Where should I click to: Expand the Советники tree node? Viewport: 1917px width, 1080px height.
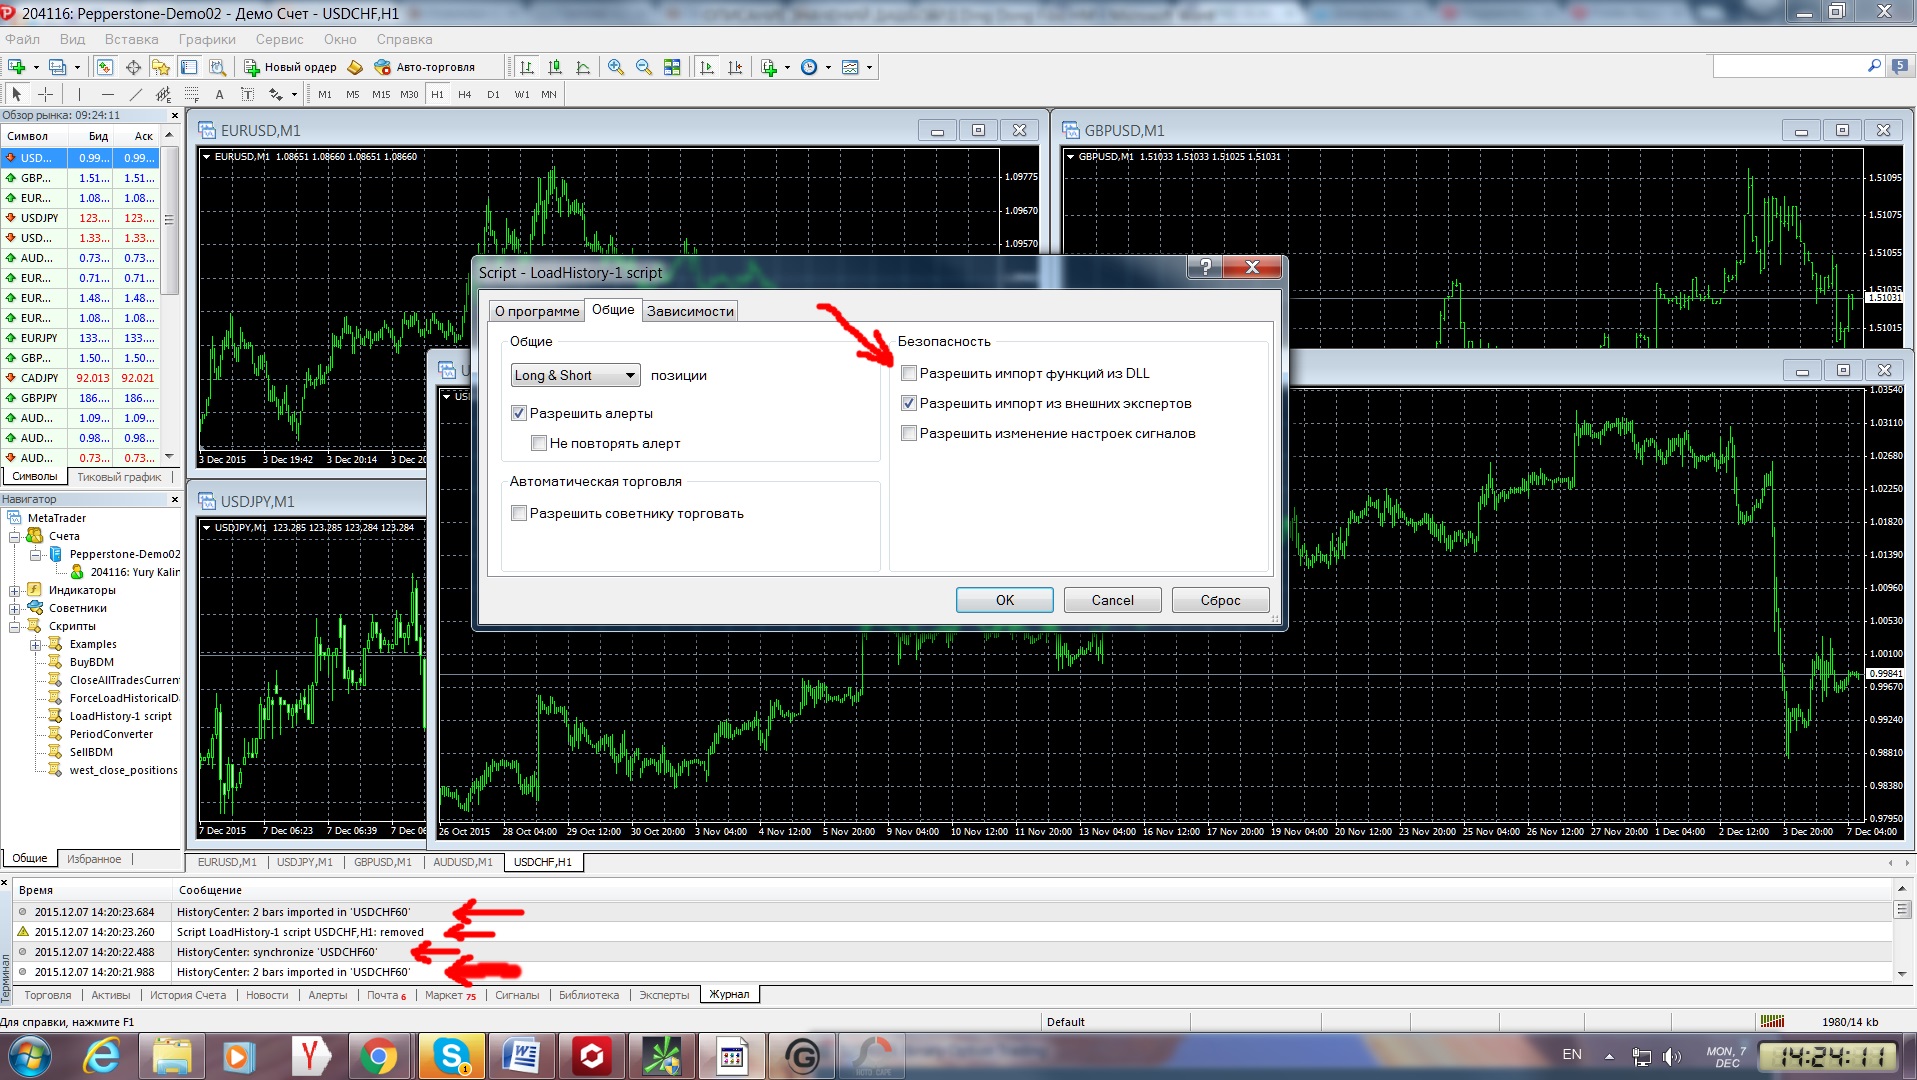[x=15, y=608]
